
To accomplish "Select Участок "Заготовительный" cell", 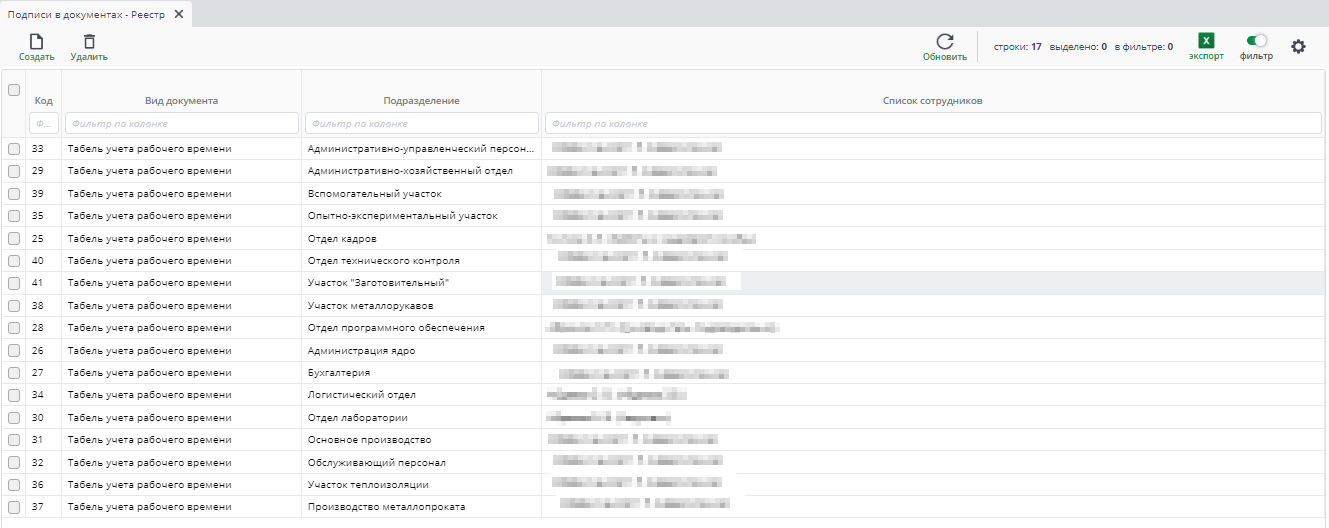I will click(x=422, y=283).
